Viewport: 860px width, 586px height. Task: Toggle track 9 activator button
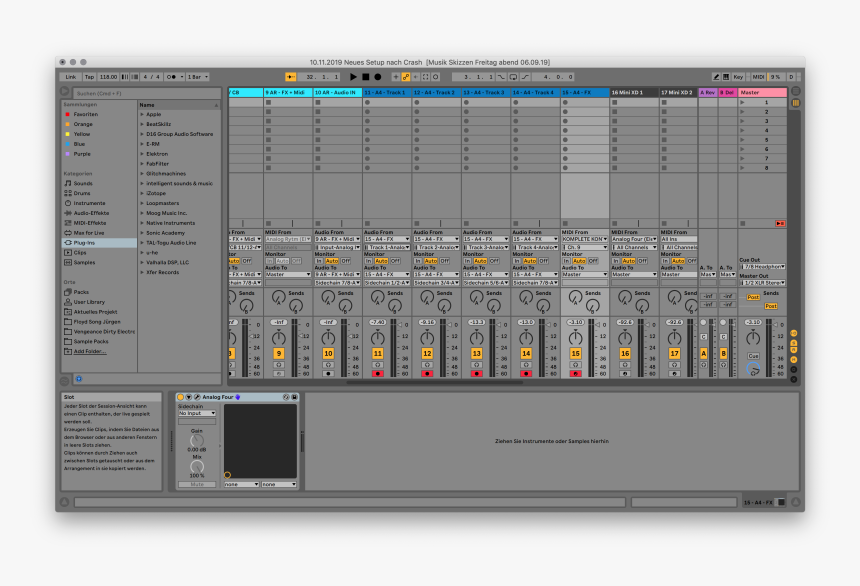click(x=279, y=353)
